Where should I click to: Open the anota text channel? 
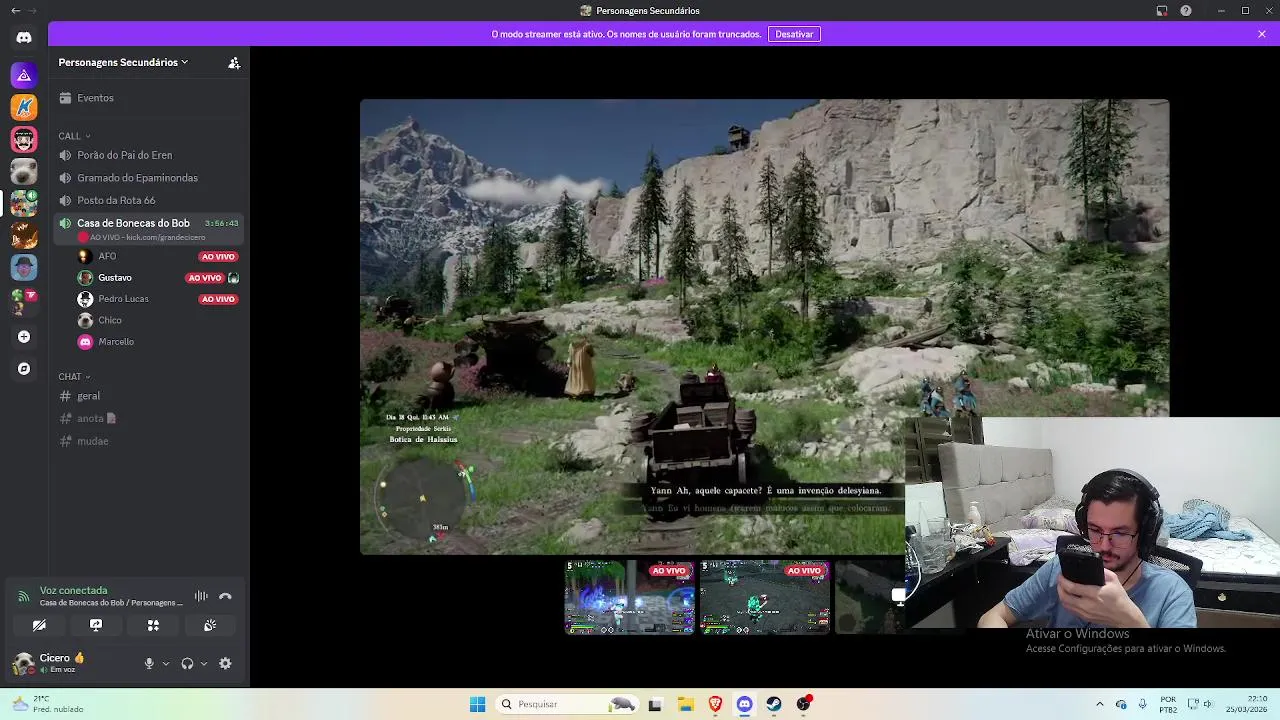(x=150, y=418)
